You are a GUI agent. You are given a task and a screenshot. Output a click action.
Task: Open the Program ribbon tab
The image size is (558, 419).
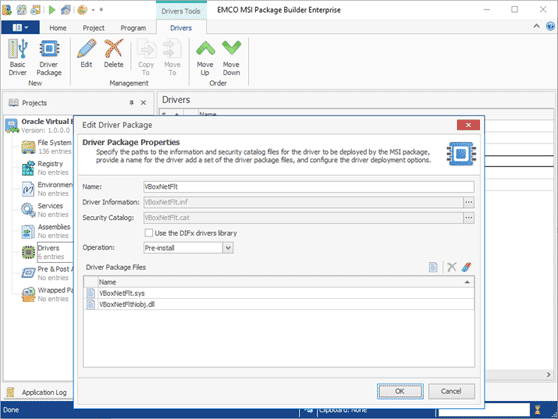pyautogui.click(x=133, y=28)
